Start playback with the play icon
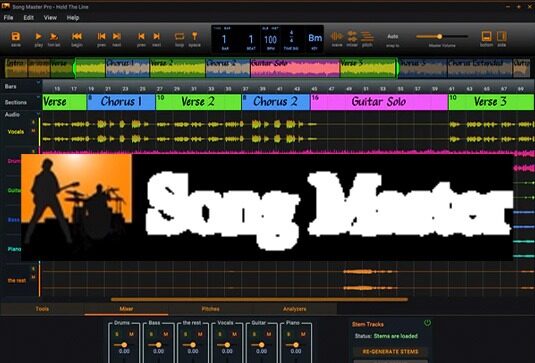 tap(39, 36)
